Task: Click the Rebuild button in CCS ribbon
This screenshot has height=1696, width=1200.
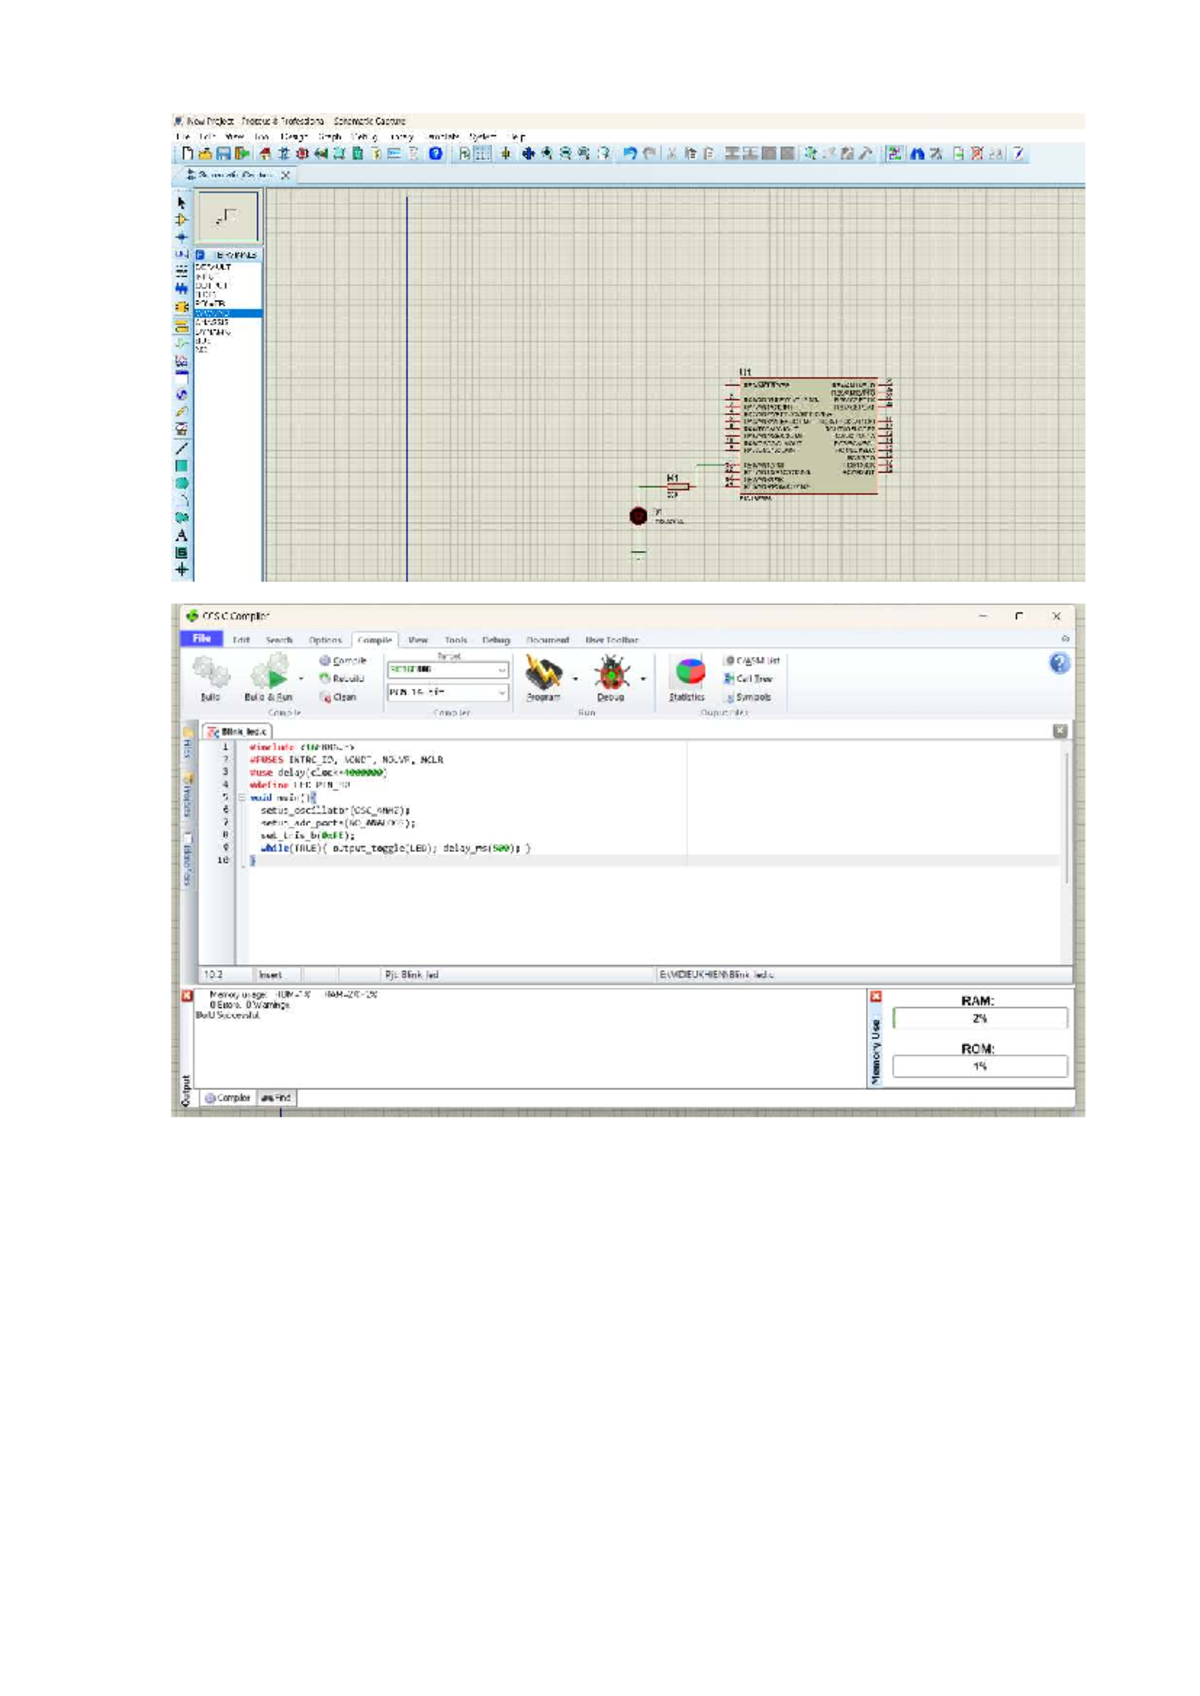Action: [x=342, y=678]
